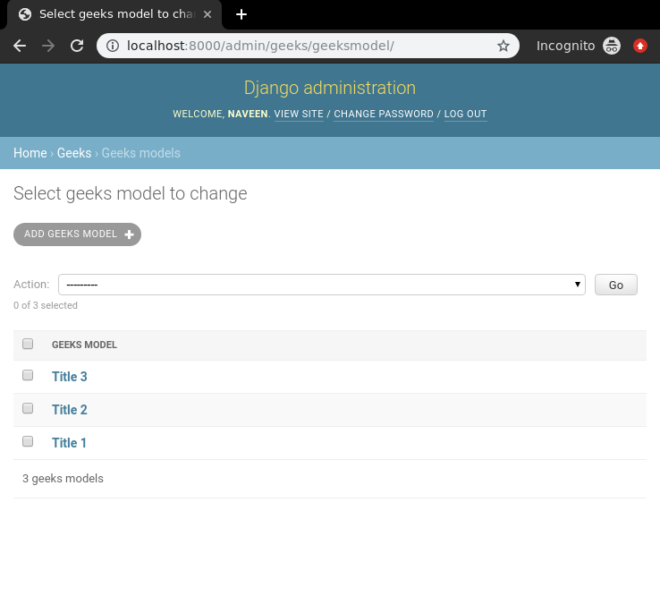Open a new tab with the plus icon

[x=241, y=14]
